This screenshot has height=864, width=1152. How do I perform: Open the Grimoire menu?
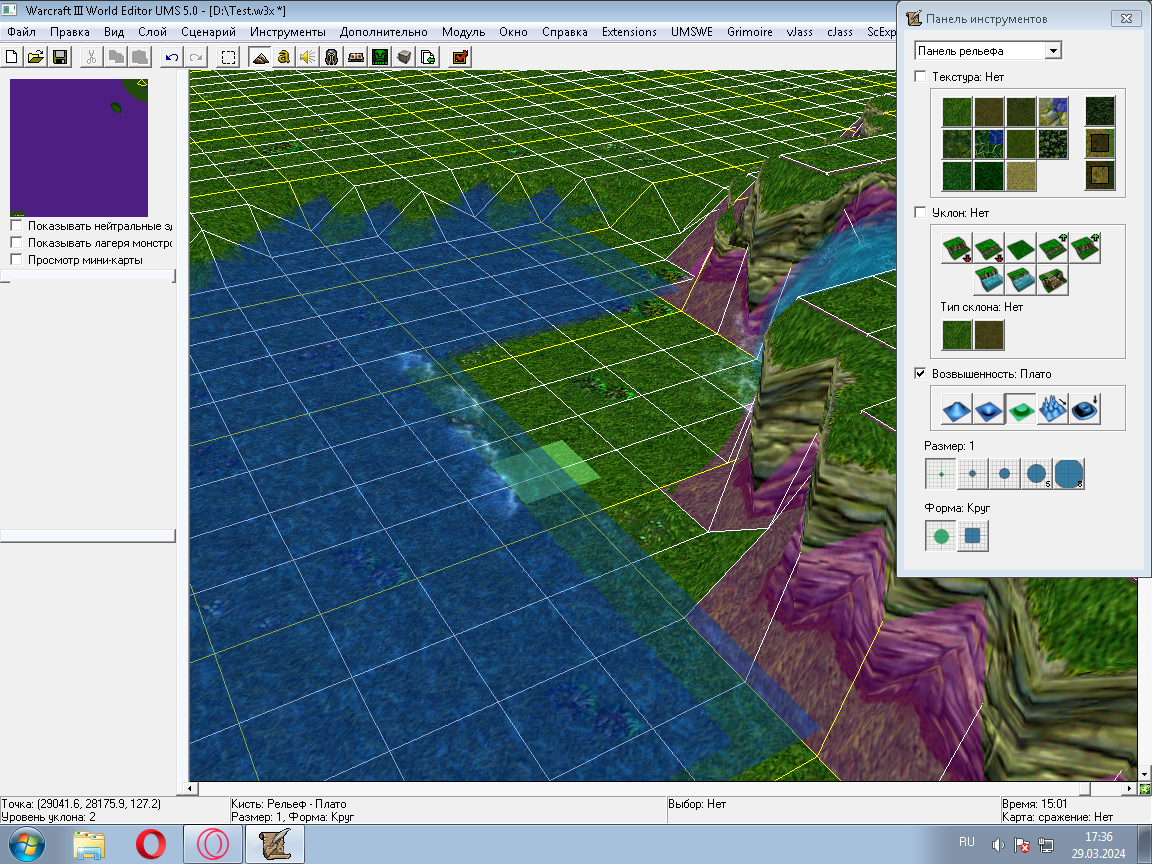click(749, 32)
